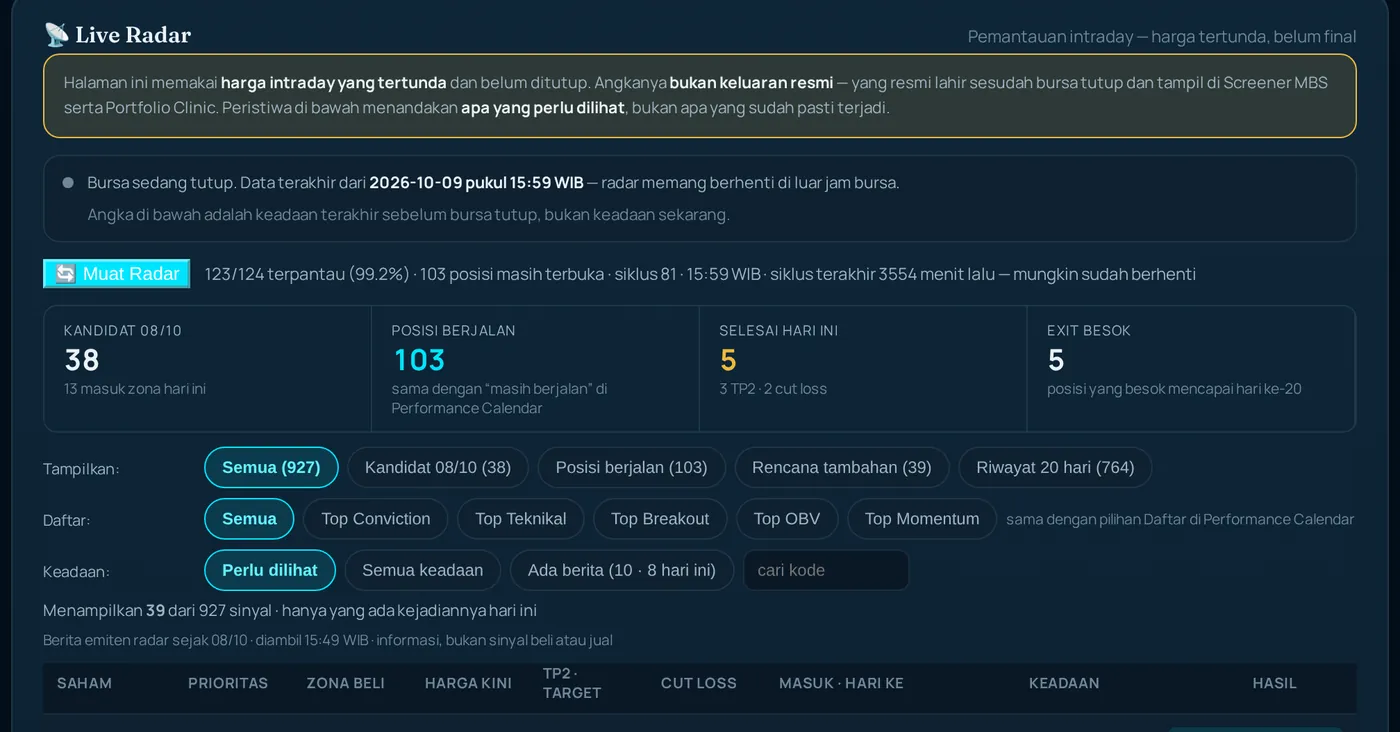The width and height of the screenshot is (1400, 732).
Task: Open the Posisi Berjalan 103 card
Action: [535, 369]
